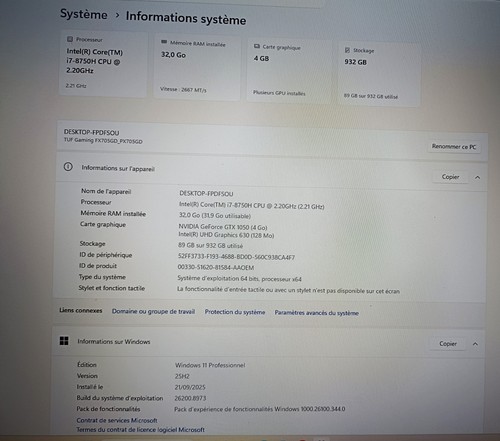Select the ID de produit value
This screenshot has width=500, height=441.
(216, 267)
